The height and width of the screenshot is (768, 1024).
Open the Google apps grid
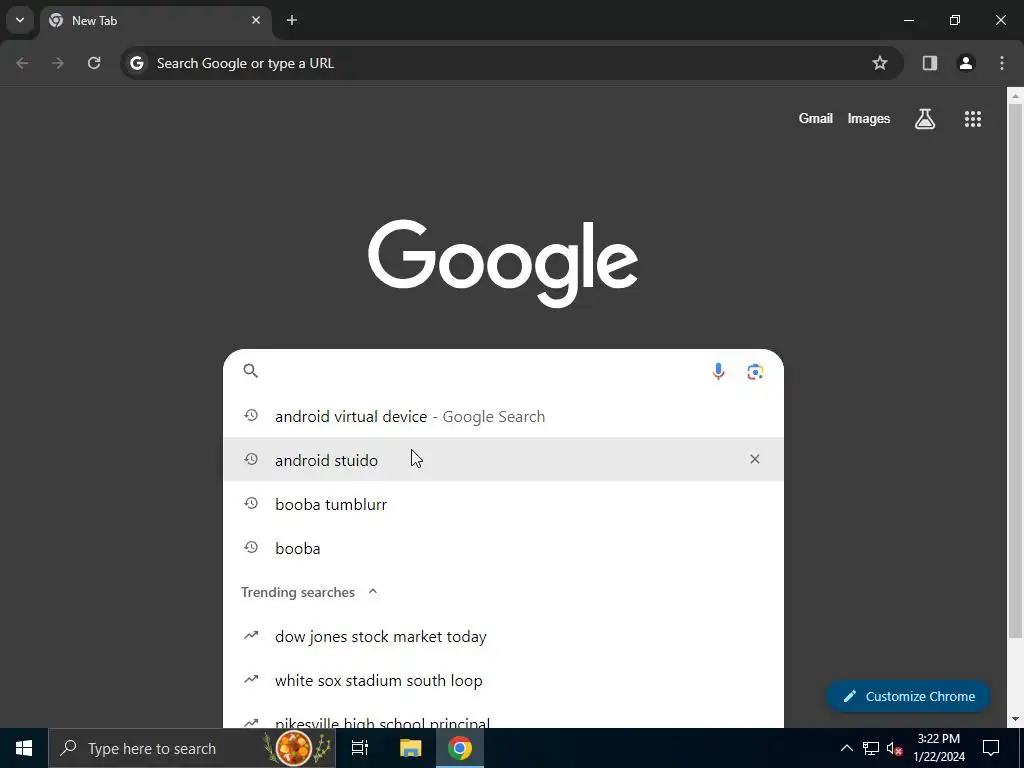coord(972,119)
